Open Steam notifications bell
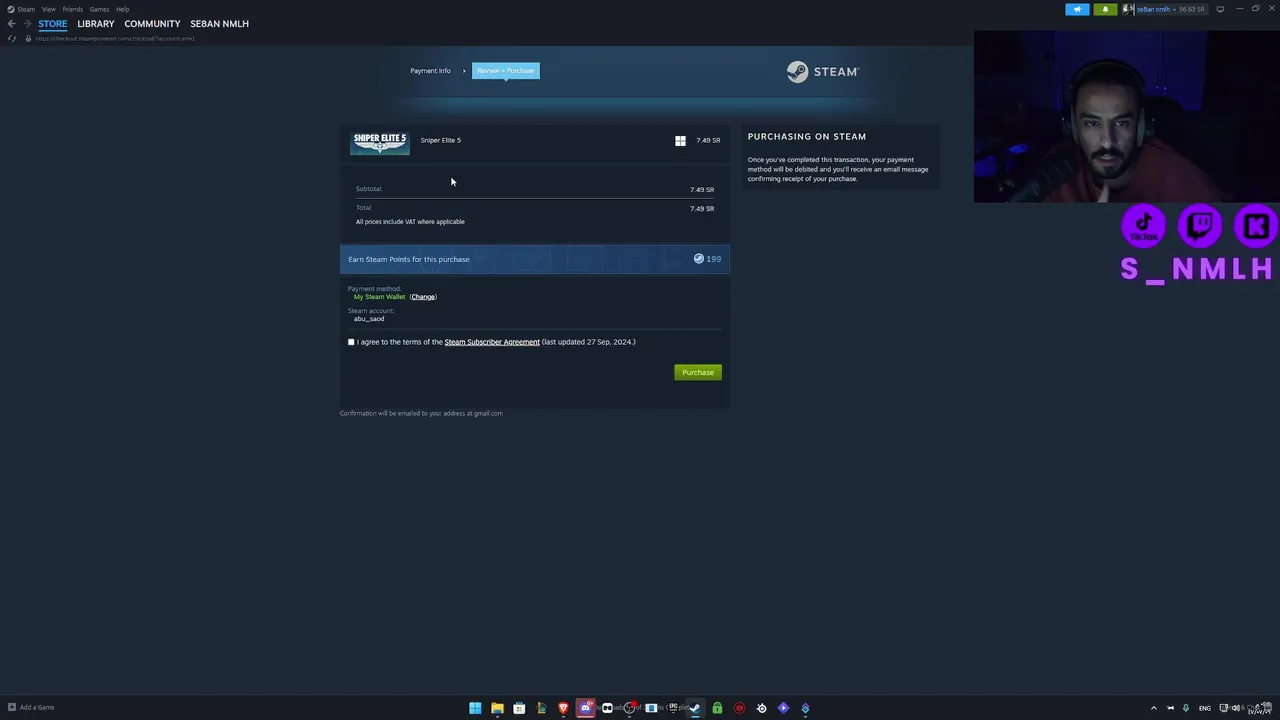Image resolution: width=1280 pixels, height=720 pixels. click(x=1105, y=9)
